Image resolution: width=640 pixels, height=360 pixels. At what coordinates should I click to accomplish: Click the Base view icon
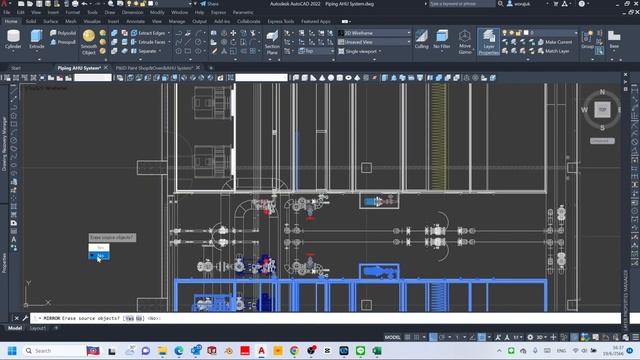pos(614,36)
